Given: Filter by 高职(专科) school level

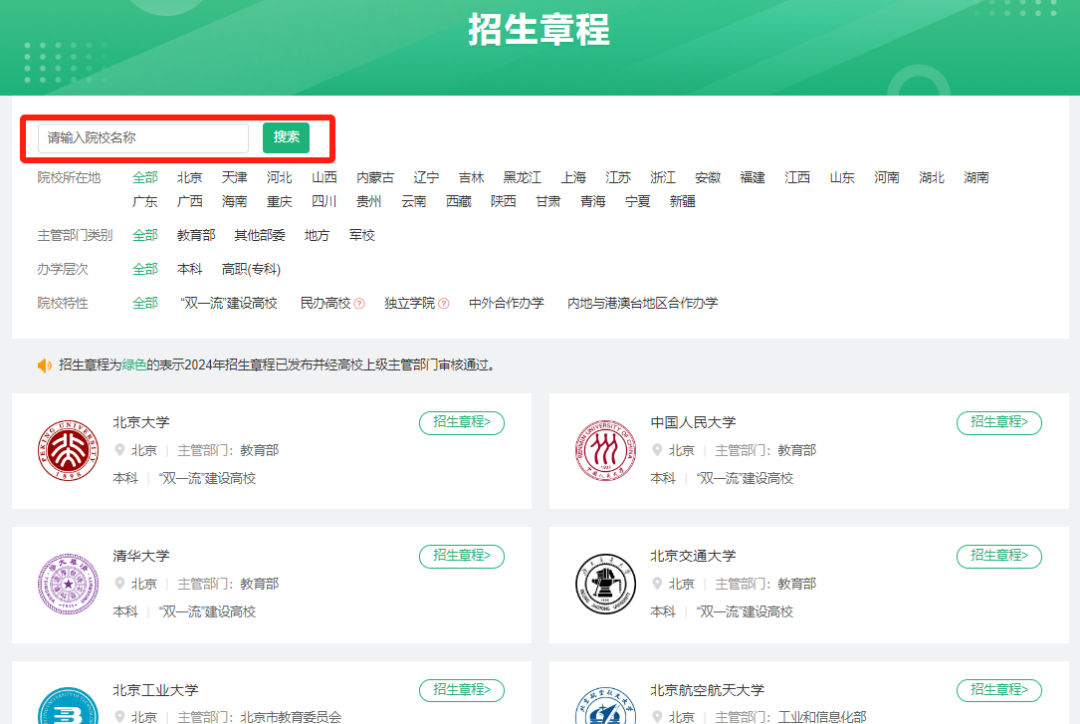Looking at the screenshot, I should click(251, 269).
